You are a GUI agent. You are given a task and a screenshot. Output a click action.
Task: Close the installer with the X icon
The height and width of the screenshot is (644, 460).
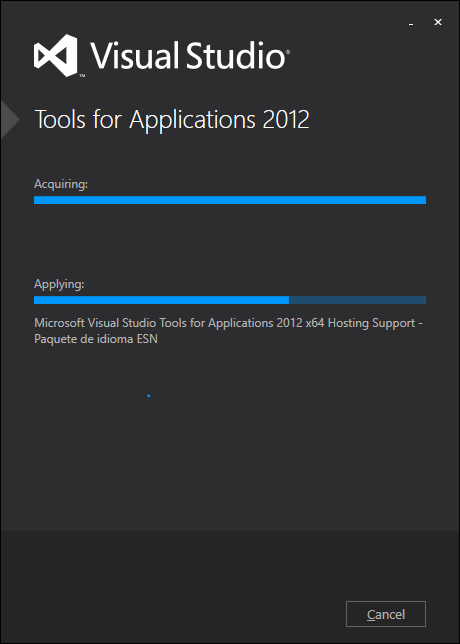(438, 22)
